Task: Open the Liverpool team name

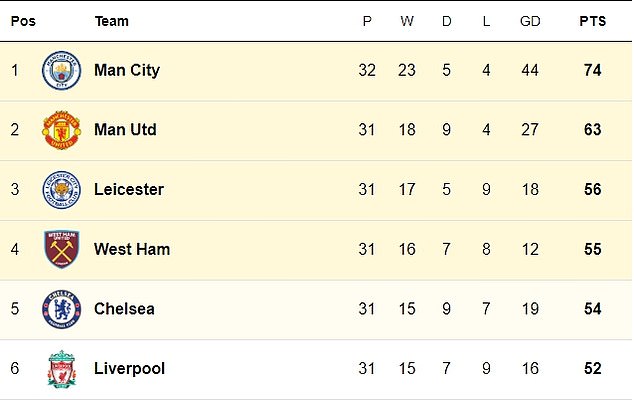Action: click(x=129, y=369)
